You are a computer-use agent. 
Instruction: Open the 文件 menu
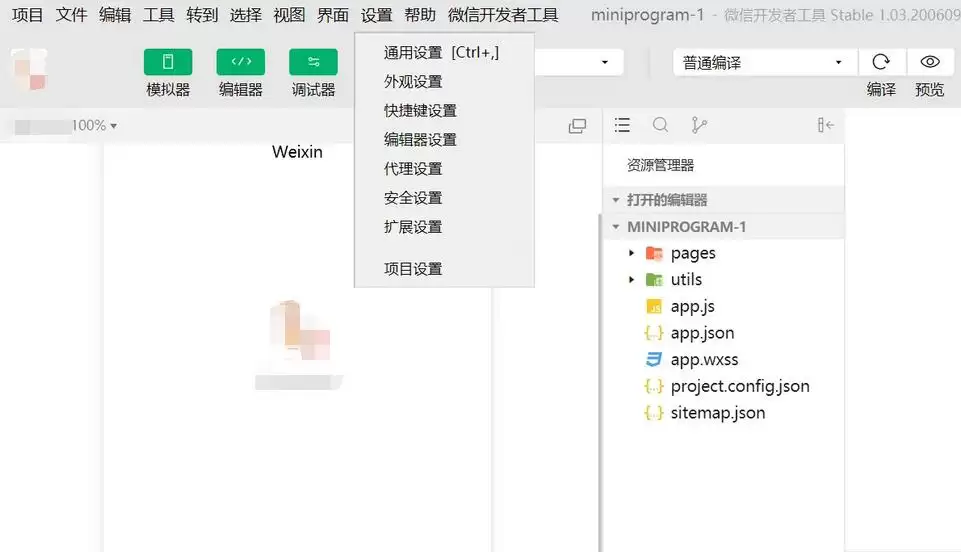tap(71, 15)
